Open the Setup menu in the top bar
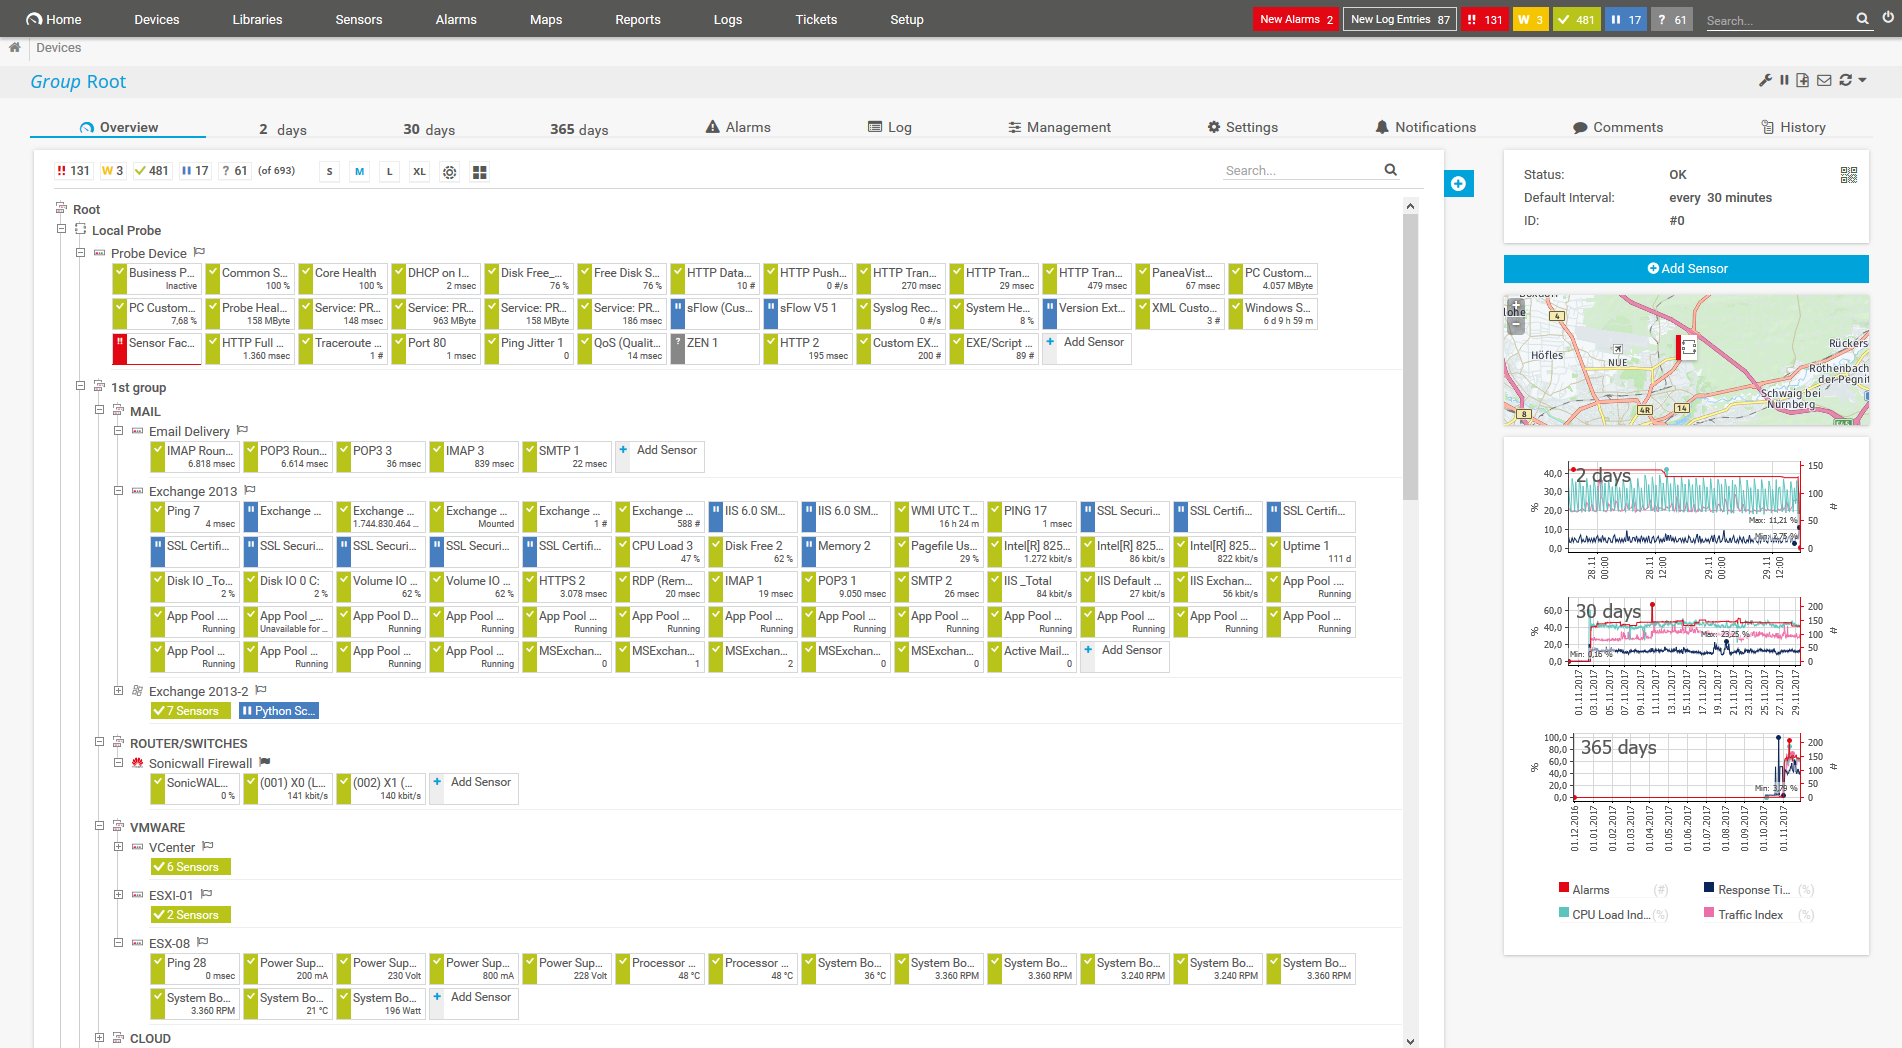This screenshot has width=1902, height=1048. point(906,19)
